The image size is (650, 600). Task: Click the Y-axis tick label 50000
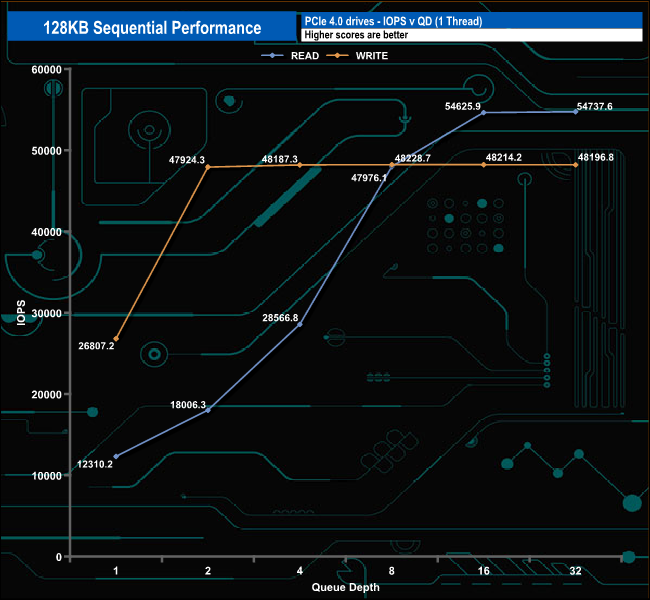point(46,151)
